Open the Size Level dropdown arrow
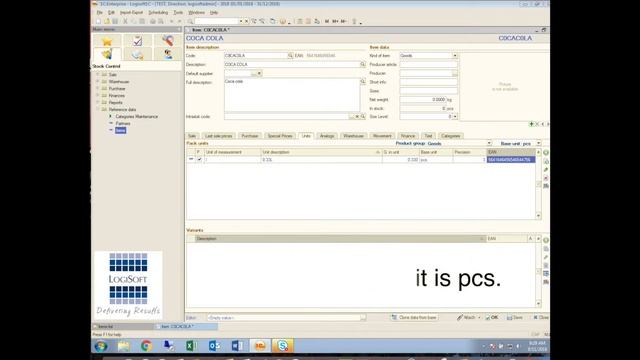The width and height of the screenshot is (640, 360). click(455, 117)
